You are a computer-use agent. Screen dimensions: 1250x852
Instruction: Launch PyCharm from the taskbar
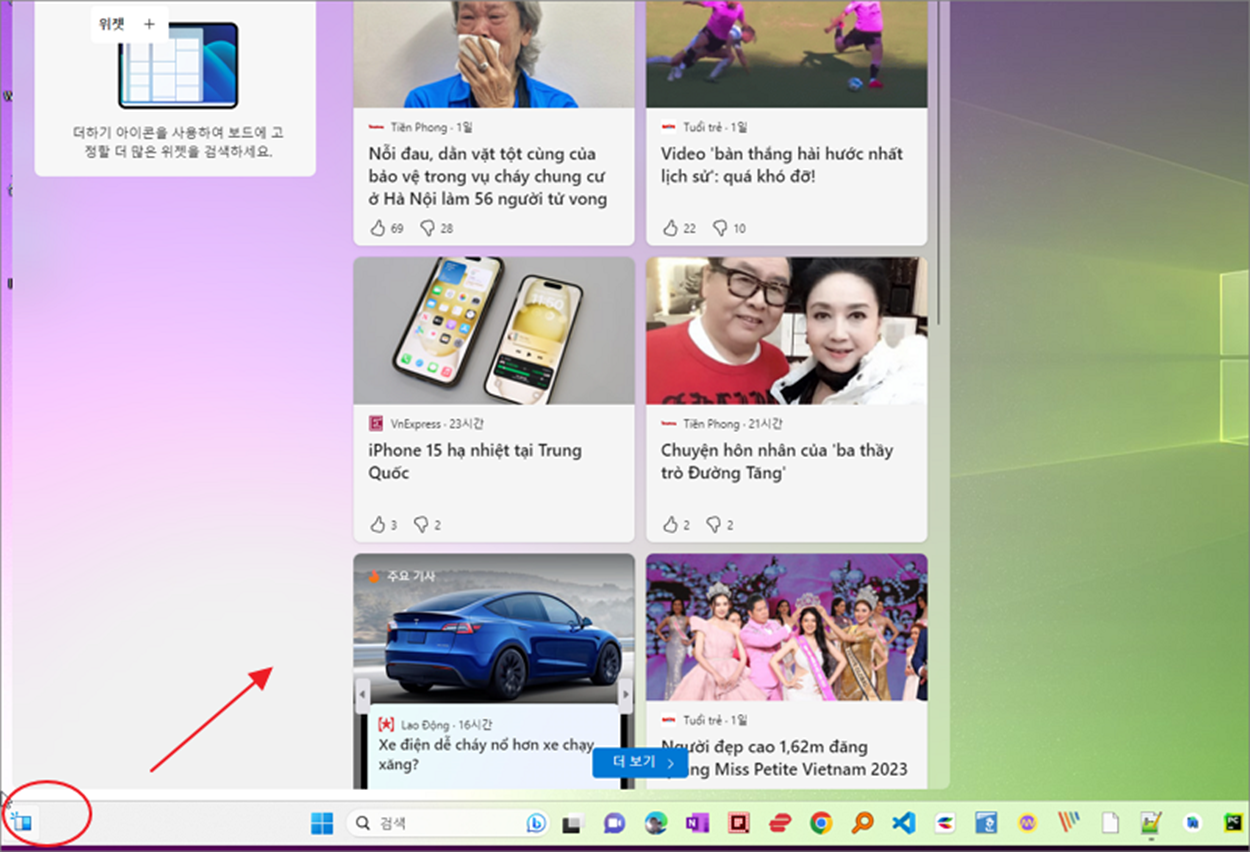[x=1234, y=823]
